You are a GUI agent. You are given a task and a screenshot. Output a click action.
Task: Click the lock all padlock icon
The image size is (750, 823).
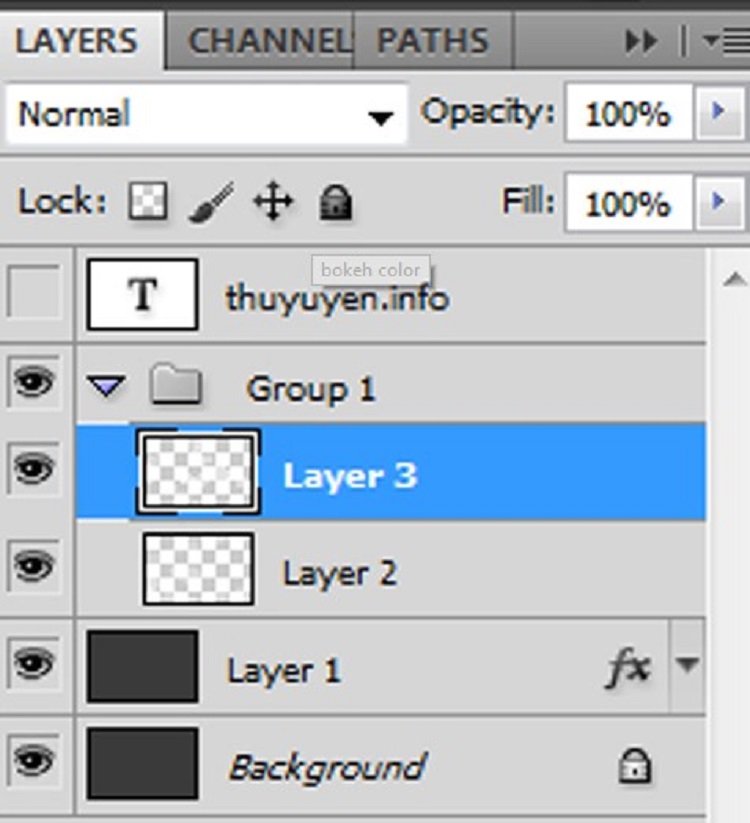pos(335,202)
